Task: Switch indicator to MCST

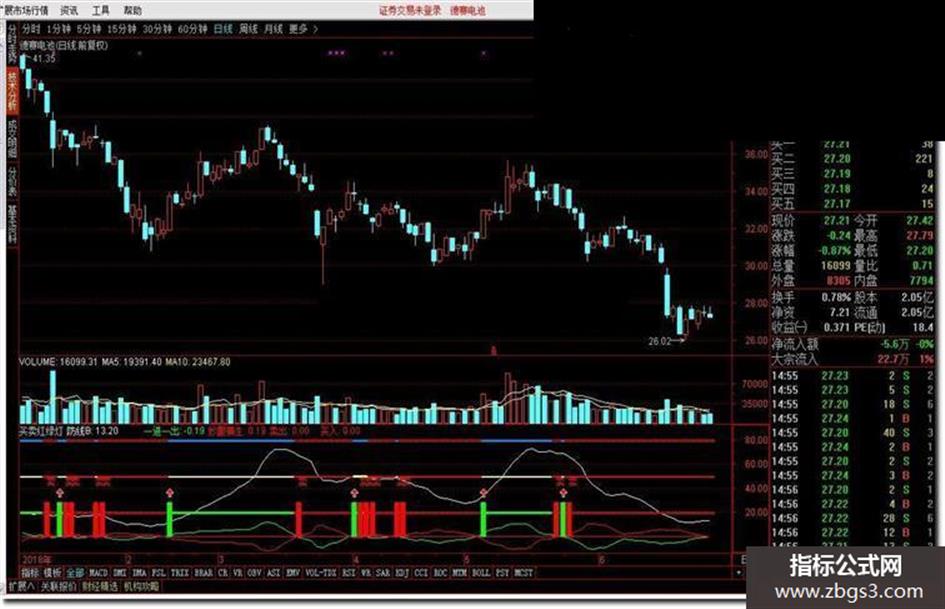Action: [x=524, y=573]
